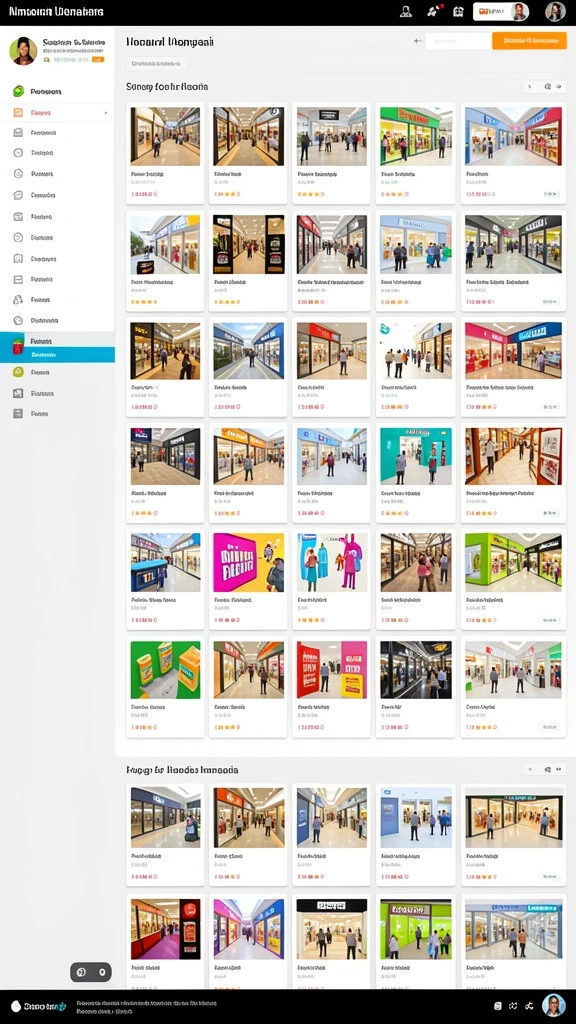Image resolution: width=576 pixels, height=1024 pixels.
Task: Open the green thumbnail with yellow boxes
Action: [165, 669]
